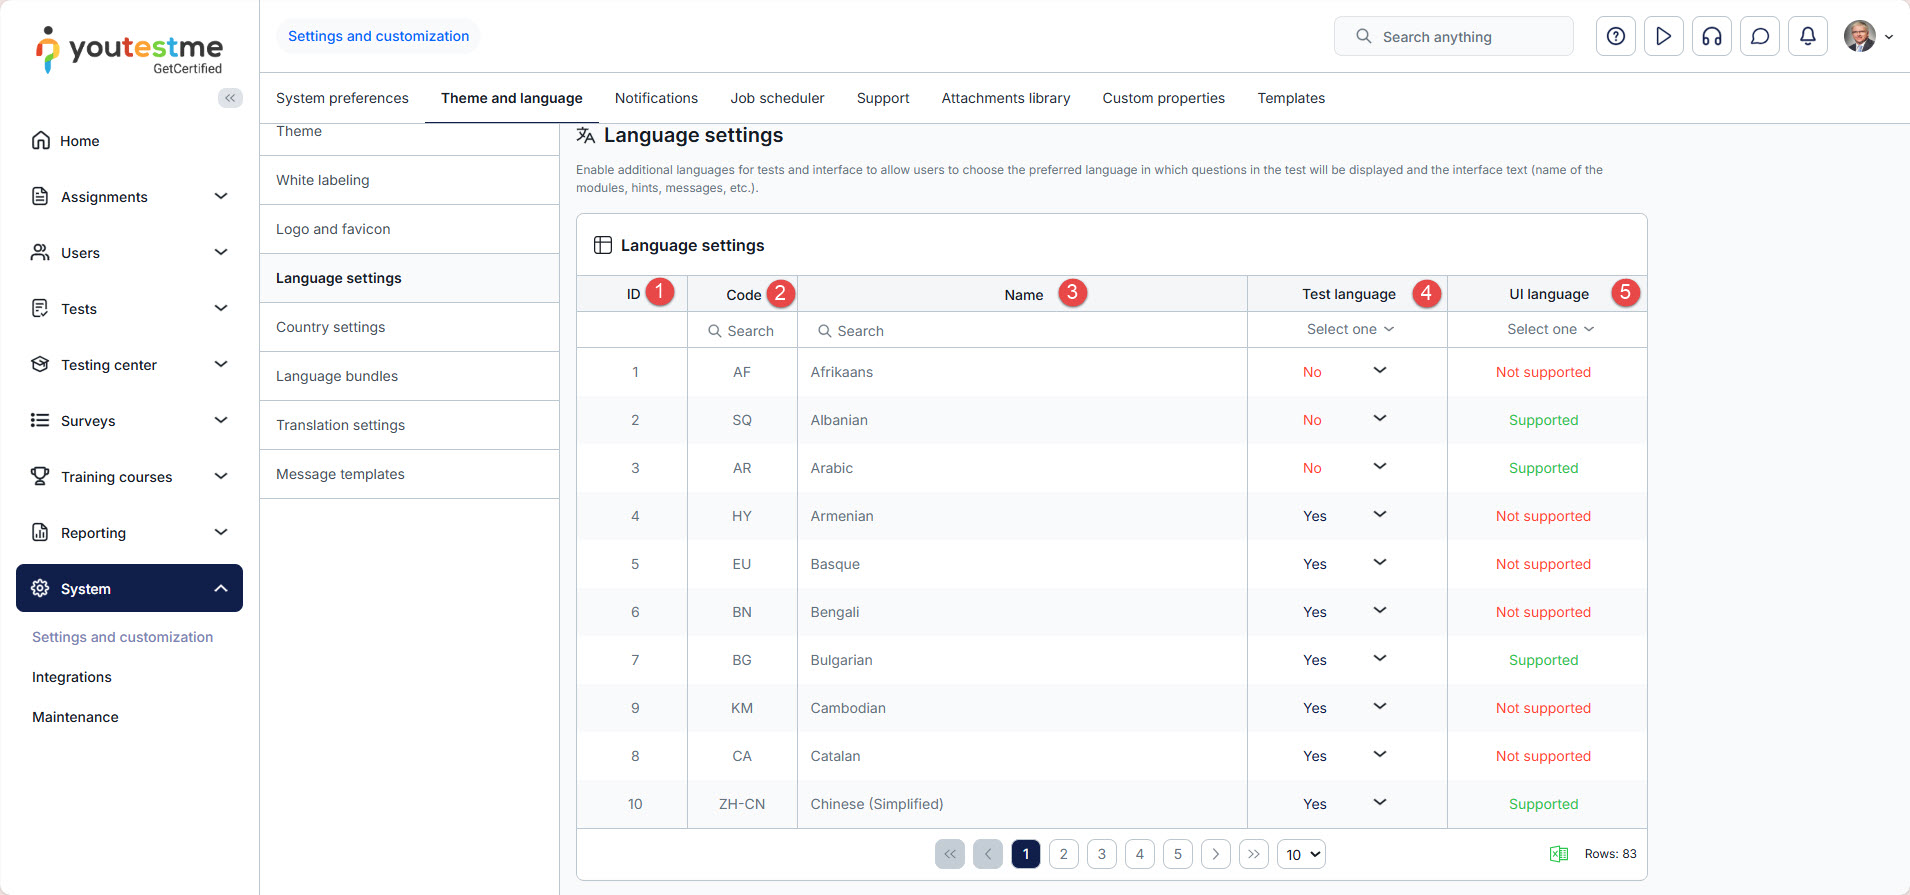Open the Job scheduler tab

[x=777, y=98]
